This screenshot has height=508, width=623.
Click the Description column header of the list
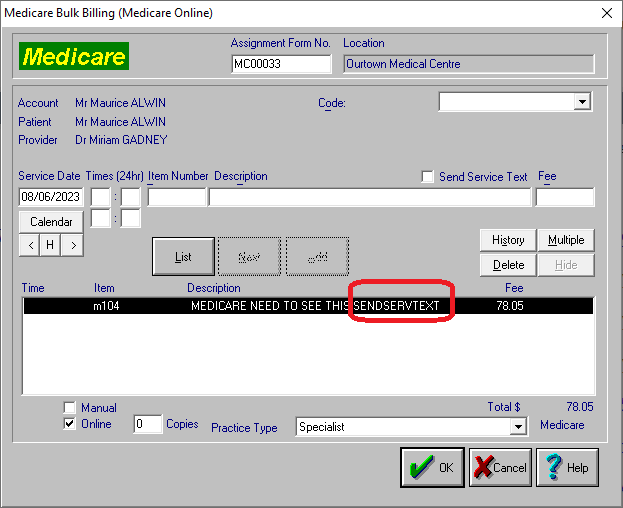coord(214,288)
